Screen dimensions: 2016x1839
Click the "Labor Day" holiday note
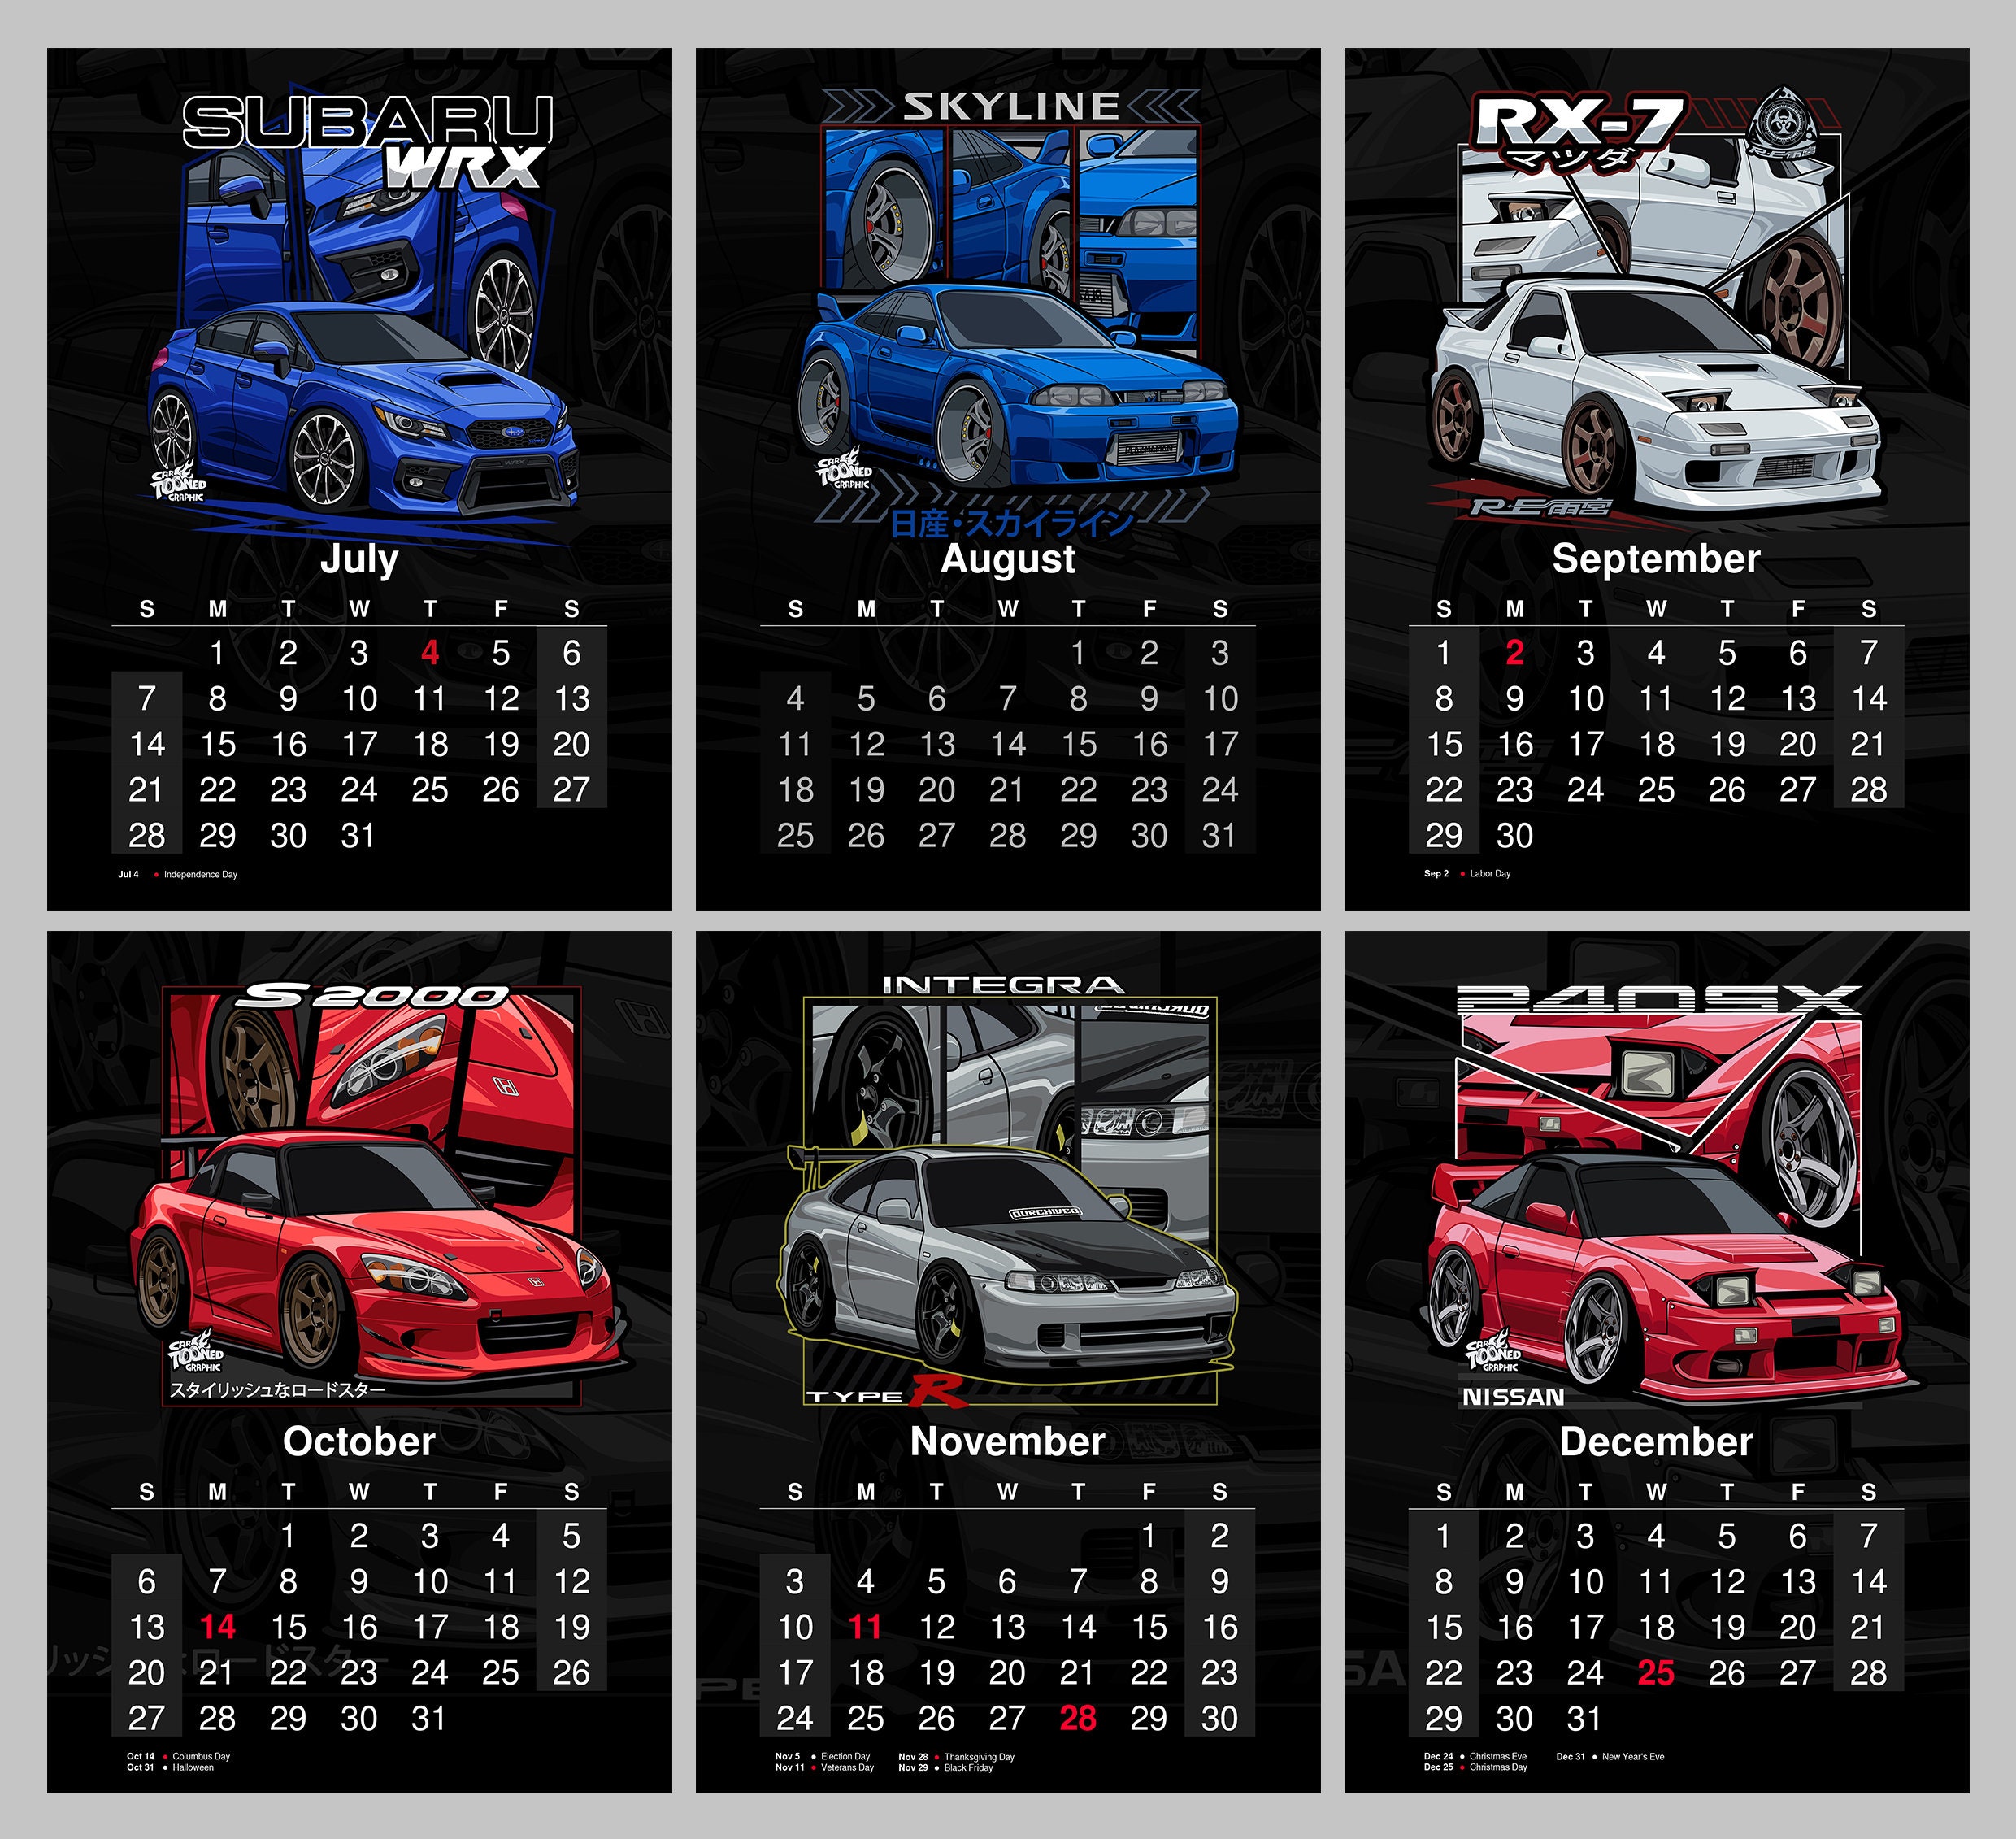coord(1490,874)
